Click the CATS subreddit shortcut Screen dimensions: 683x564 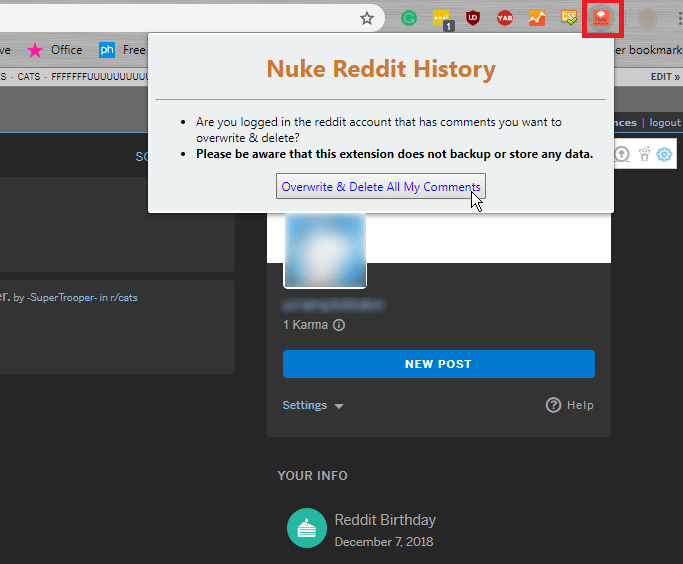(29, 77)
